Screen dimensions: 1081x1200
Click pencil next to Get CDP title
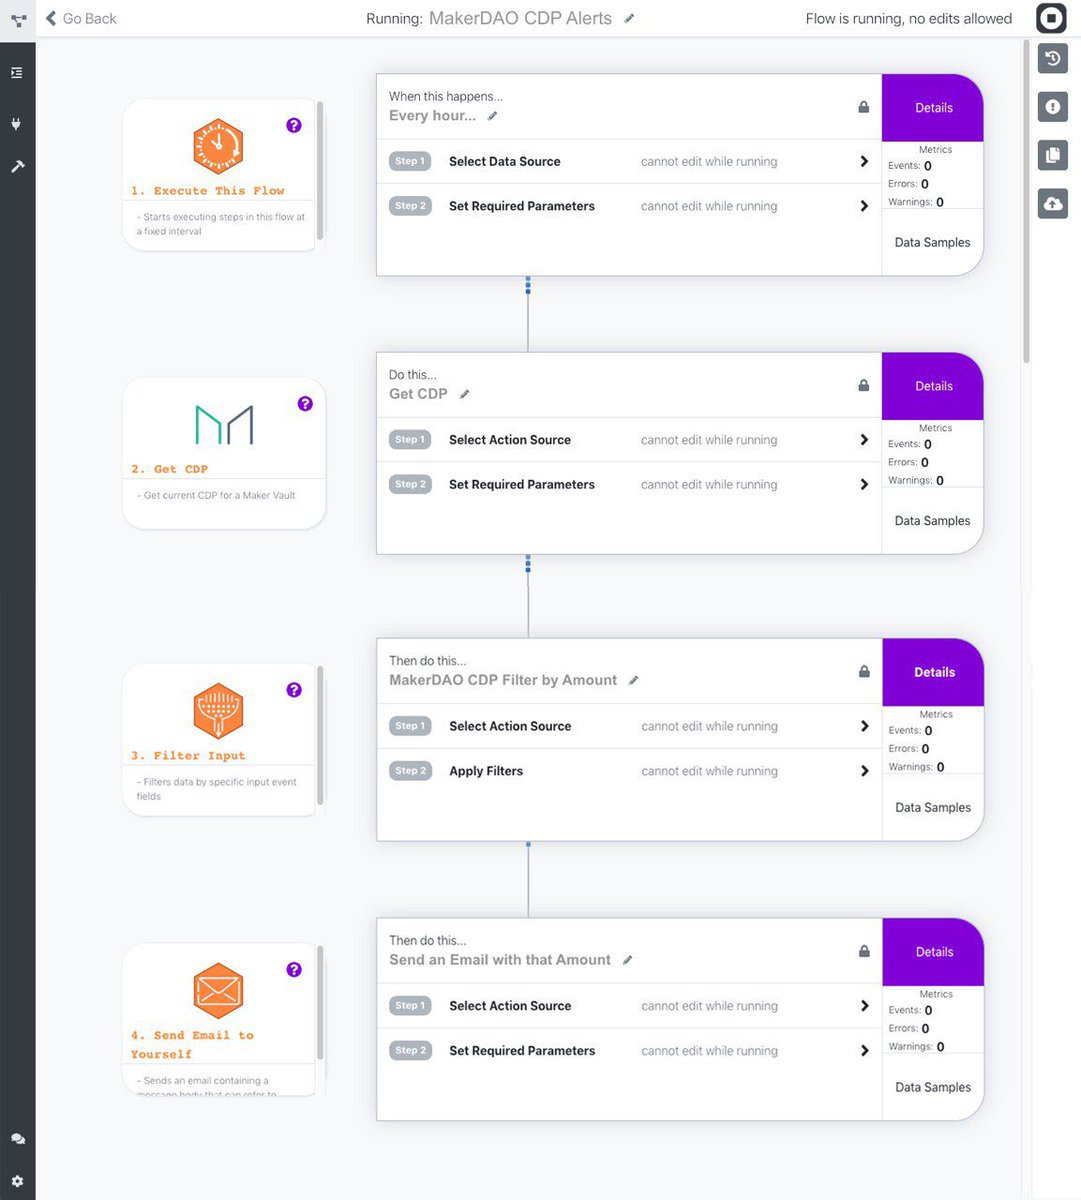(464, 394)
